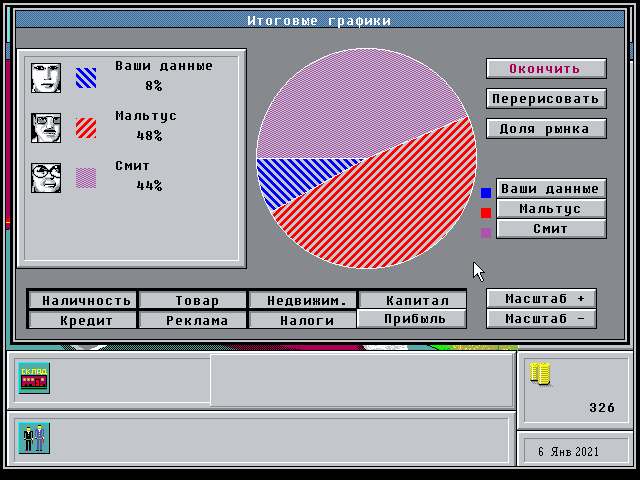This screenshot has width=640, height=480.
Task: Switch to the Реклама chart
Action: pos(193,320)
